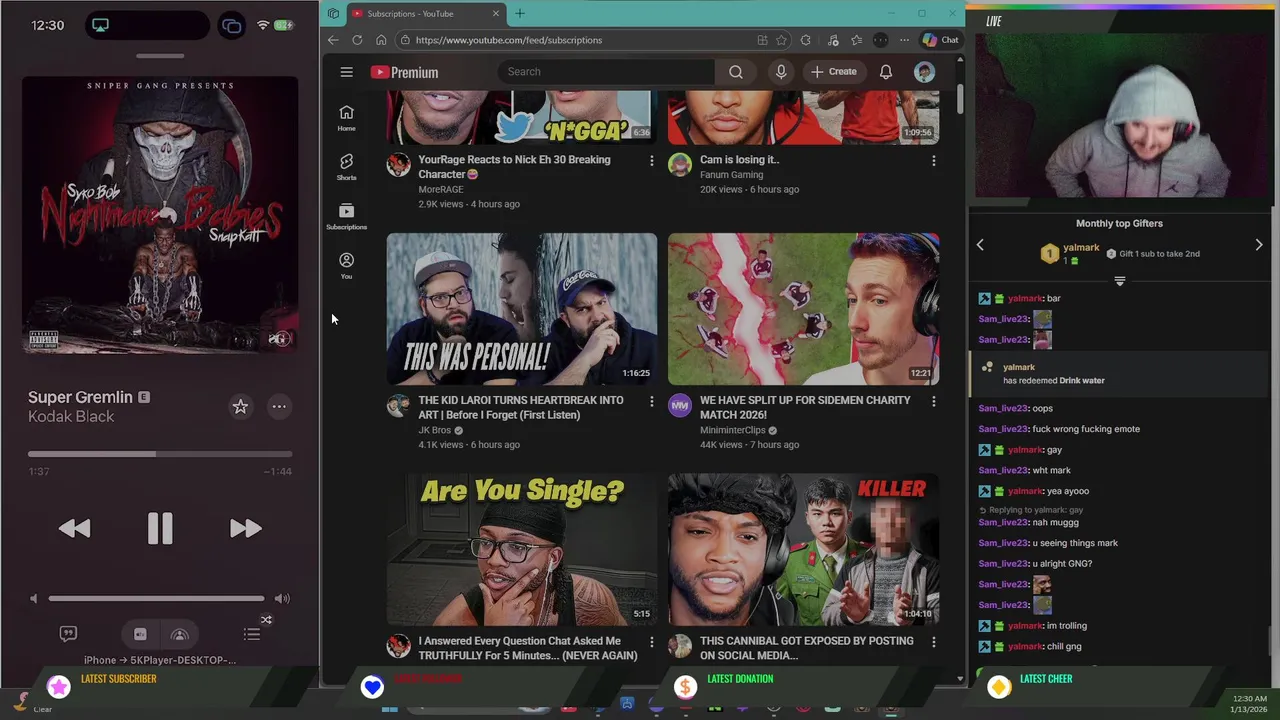Click the low-volume speaker icon
1280x720 pixels.
tap(33, 599)
